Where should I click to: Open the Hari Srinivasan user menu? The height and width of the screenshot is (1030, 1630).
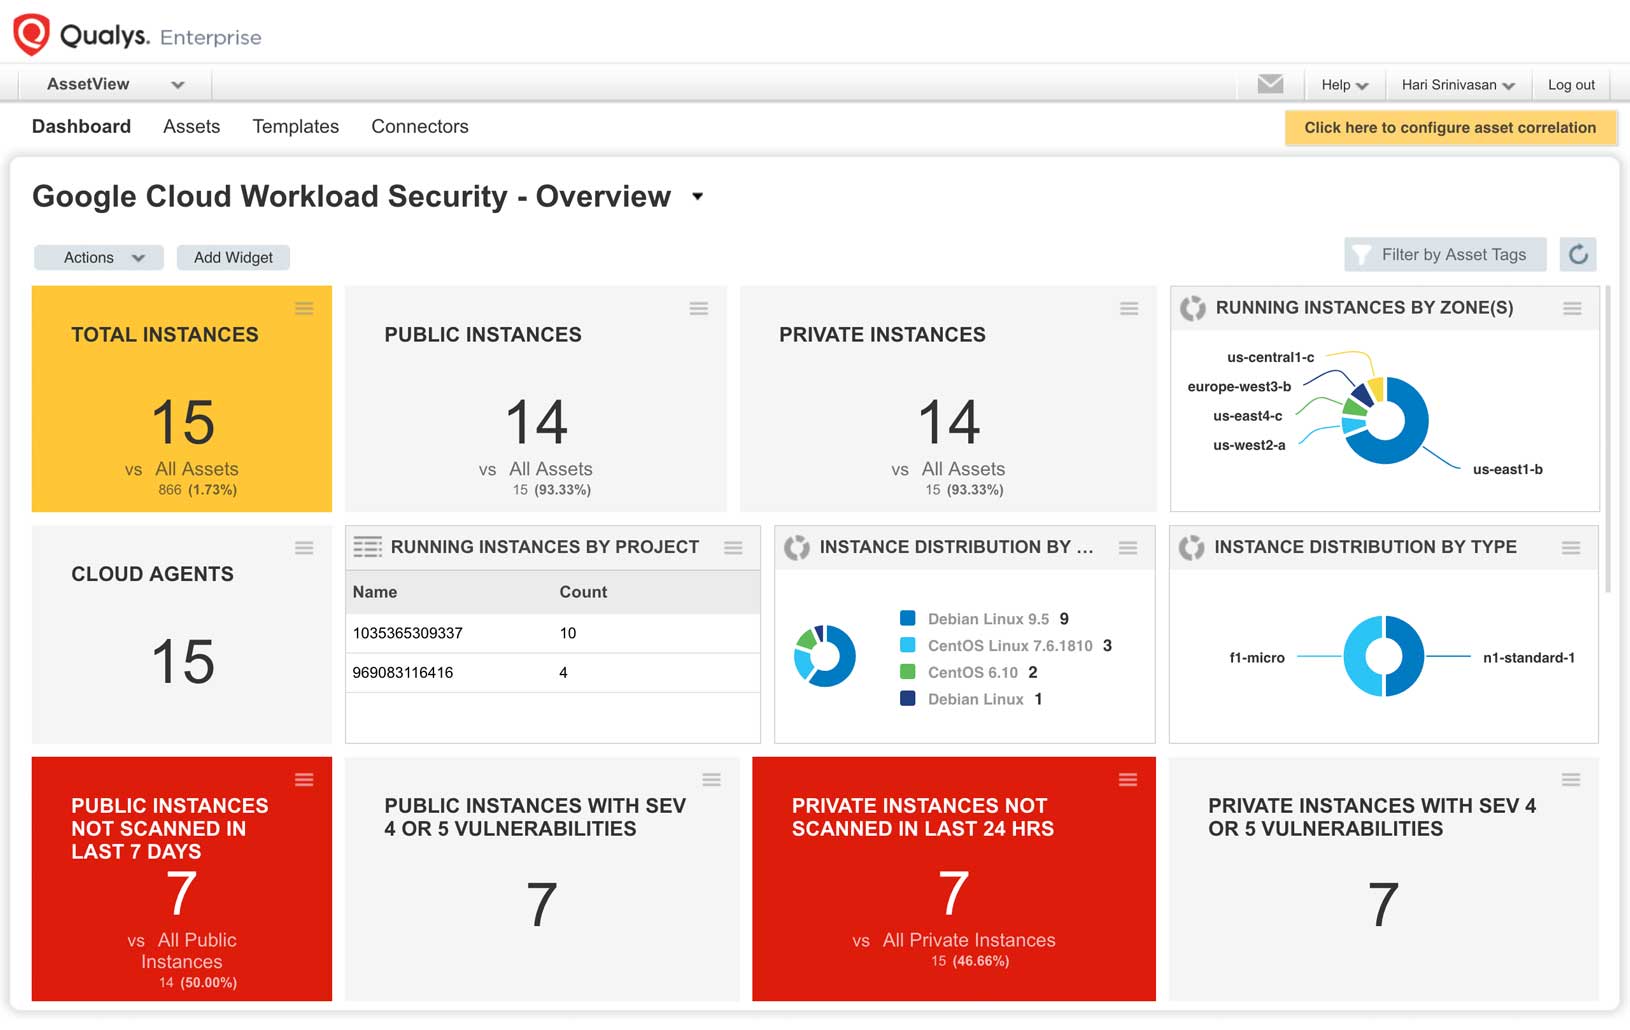click(x=1456, y=84)
